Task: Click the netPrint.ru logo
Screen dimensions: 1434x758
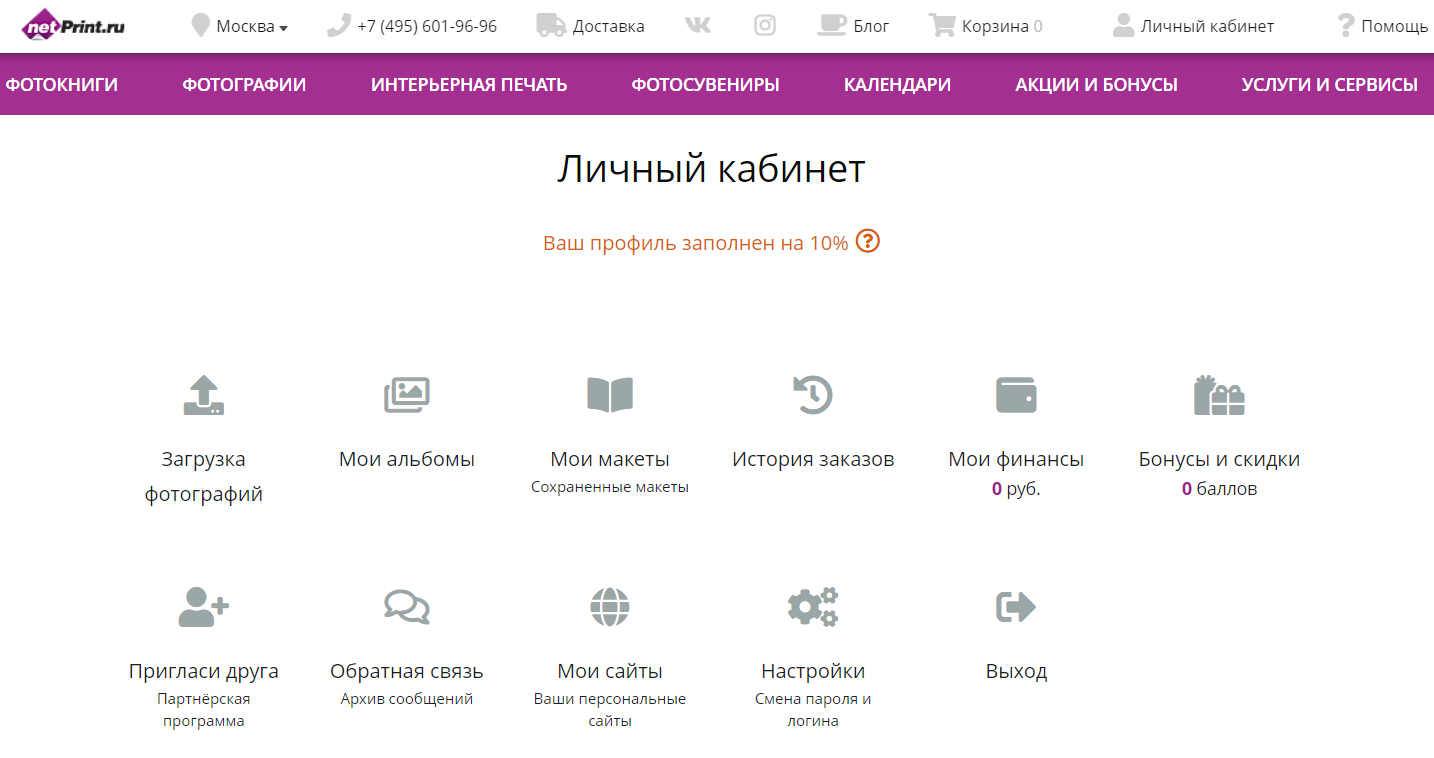Action: pyautogui.click(x=73, y=24)
